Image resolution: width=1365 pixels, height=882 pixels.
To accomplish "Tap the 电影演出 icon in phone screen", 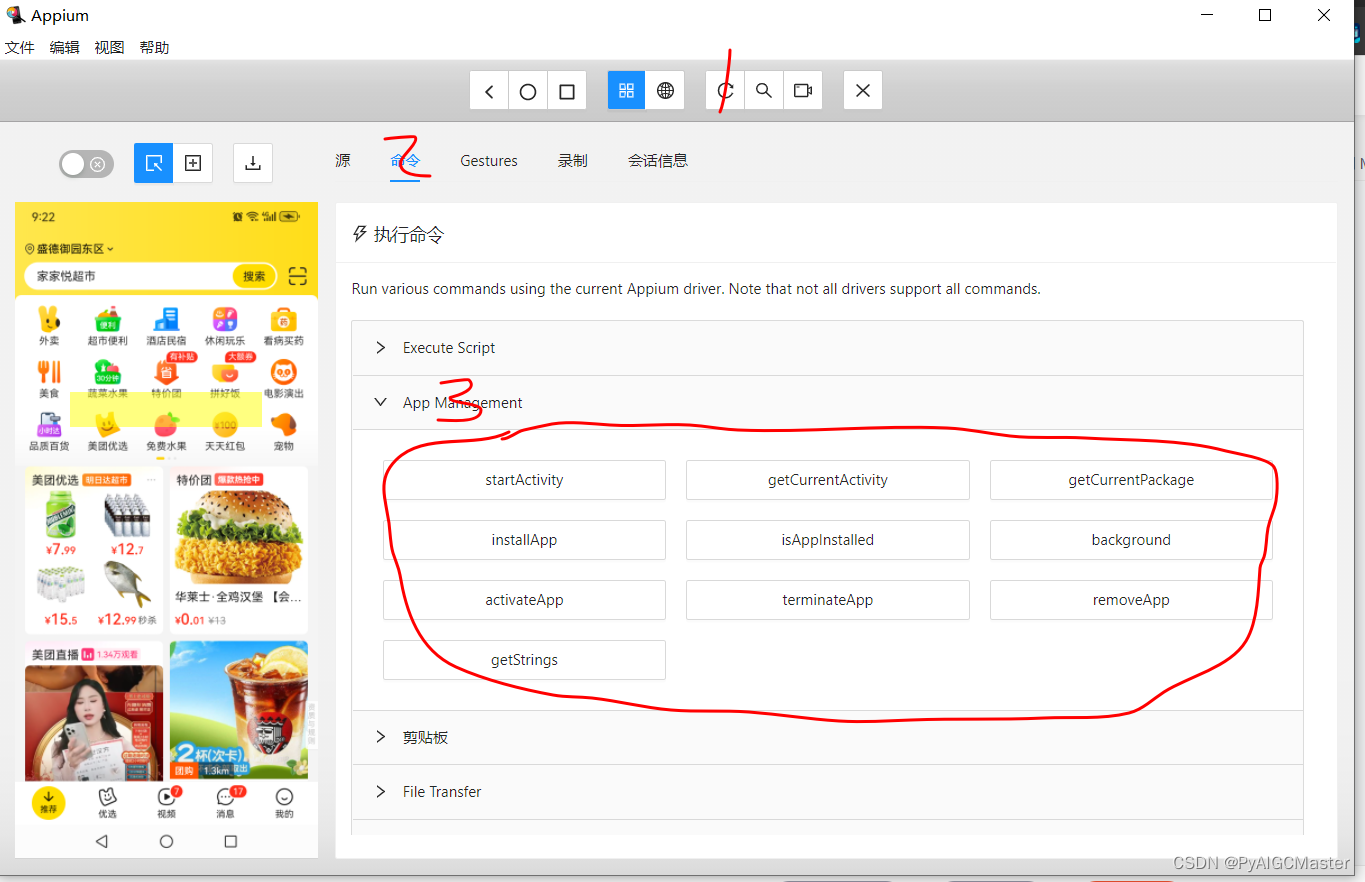I will (284, 379).
